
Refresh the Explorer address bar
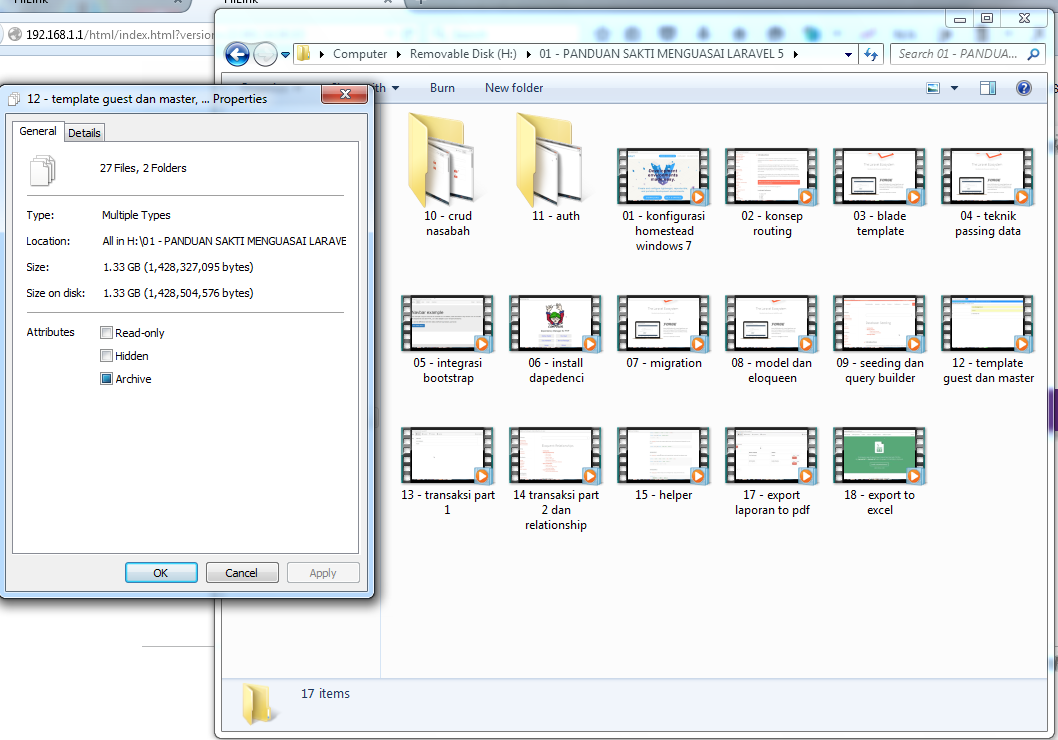click(x=870, y=54)
